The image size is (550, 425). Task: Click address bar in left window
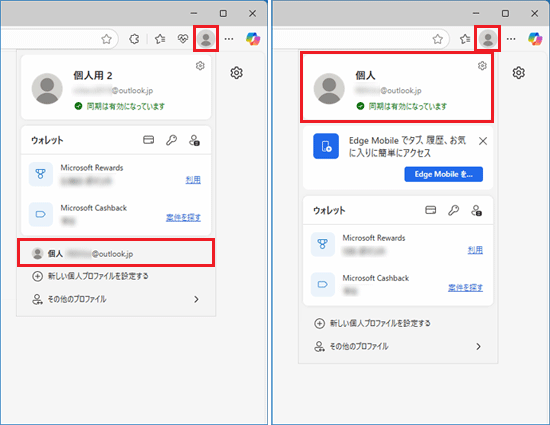click(59, 39)
